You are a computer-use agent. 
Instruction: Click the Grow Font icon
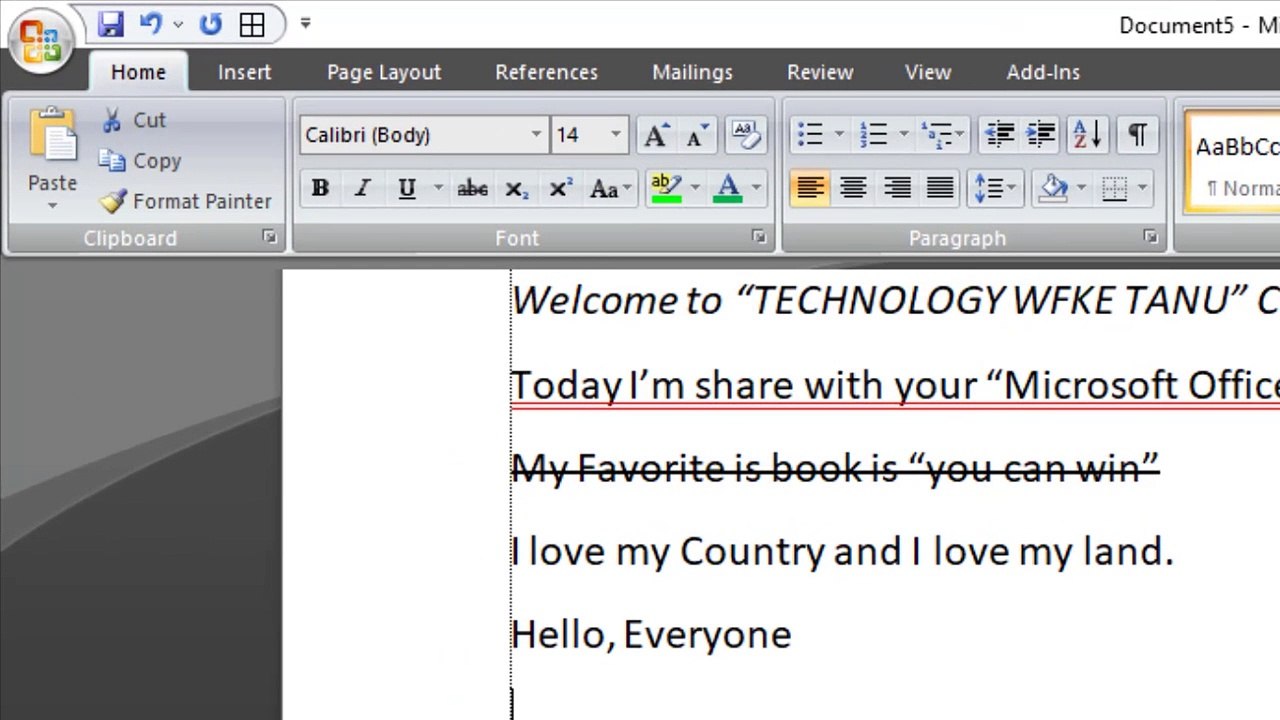[656, 135]
